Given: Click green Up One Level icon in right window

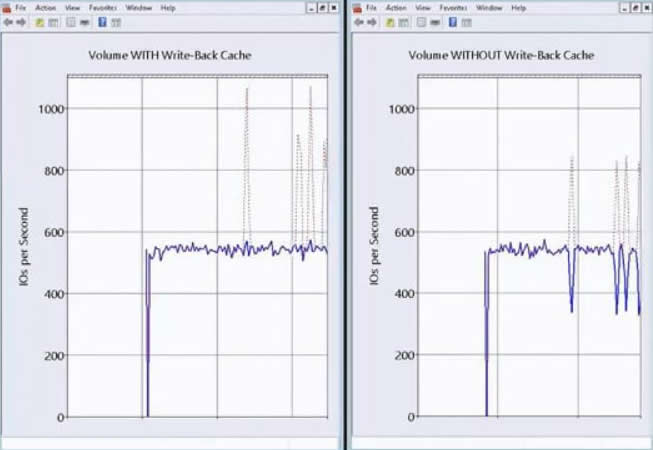Looking at the screenshot, I should (389, 21).
